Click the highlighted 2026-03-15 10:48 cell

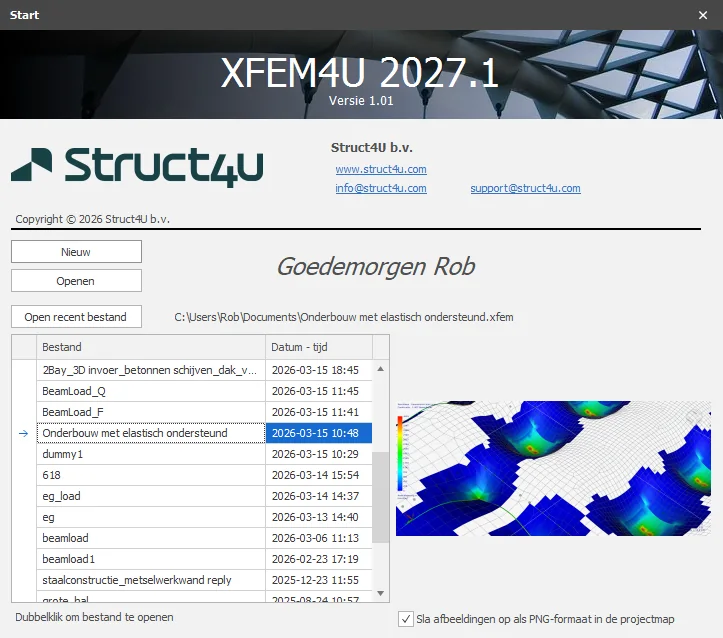tap(319, 433)
